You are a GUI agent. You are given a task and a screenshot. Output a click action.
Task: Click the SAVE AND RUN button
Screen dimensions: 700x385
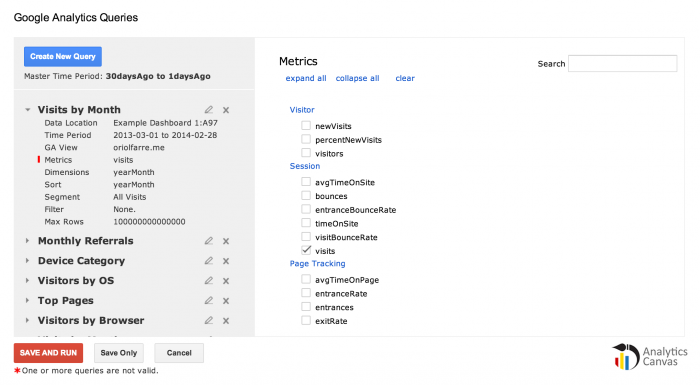[48, 353]
